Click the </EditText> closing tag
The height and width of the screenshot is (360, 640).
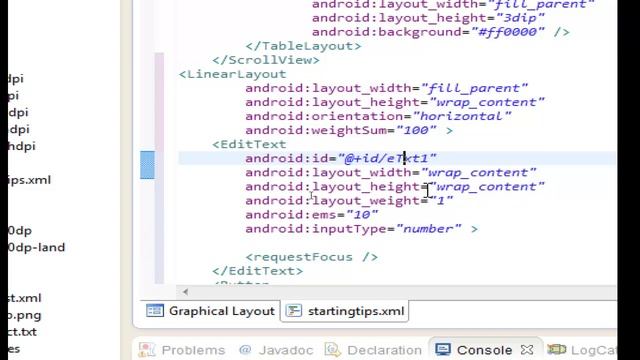tap(258, 271)
